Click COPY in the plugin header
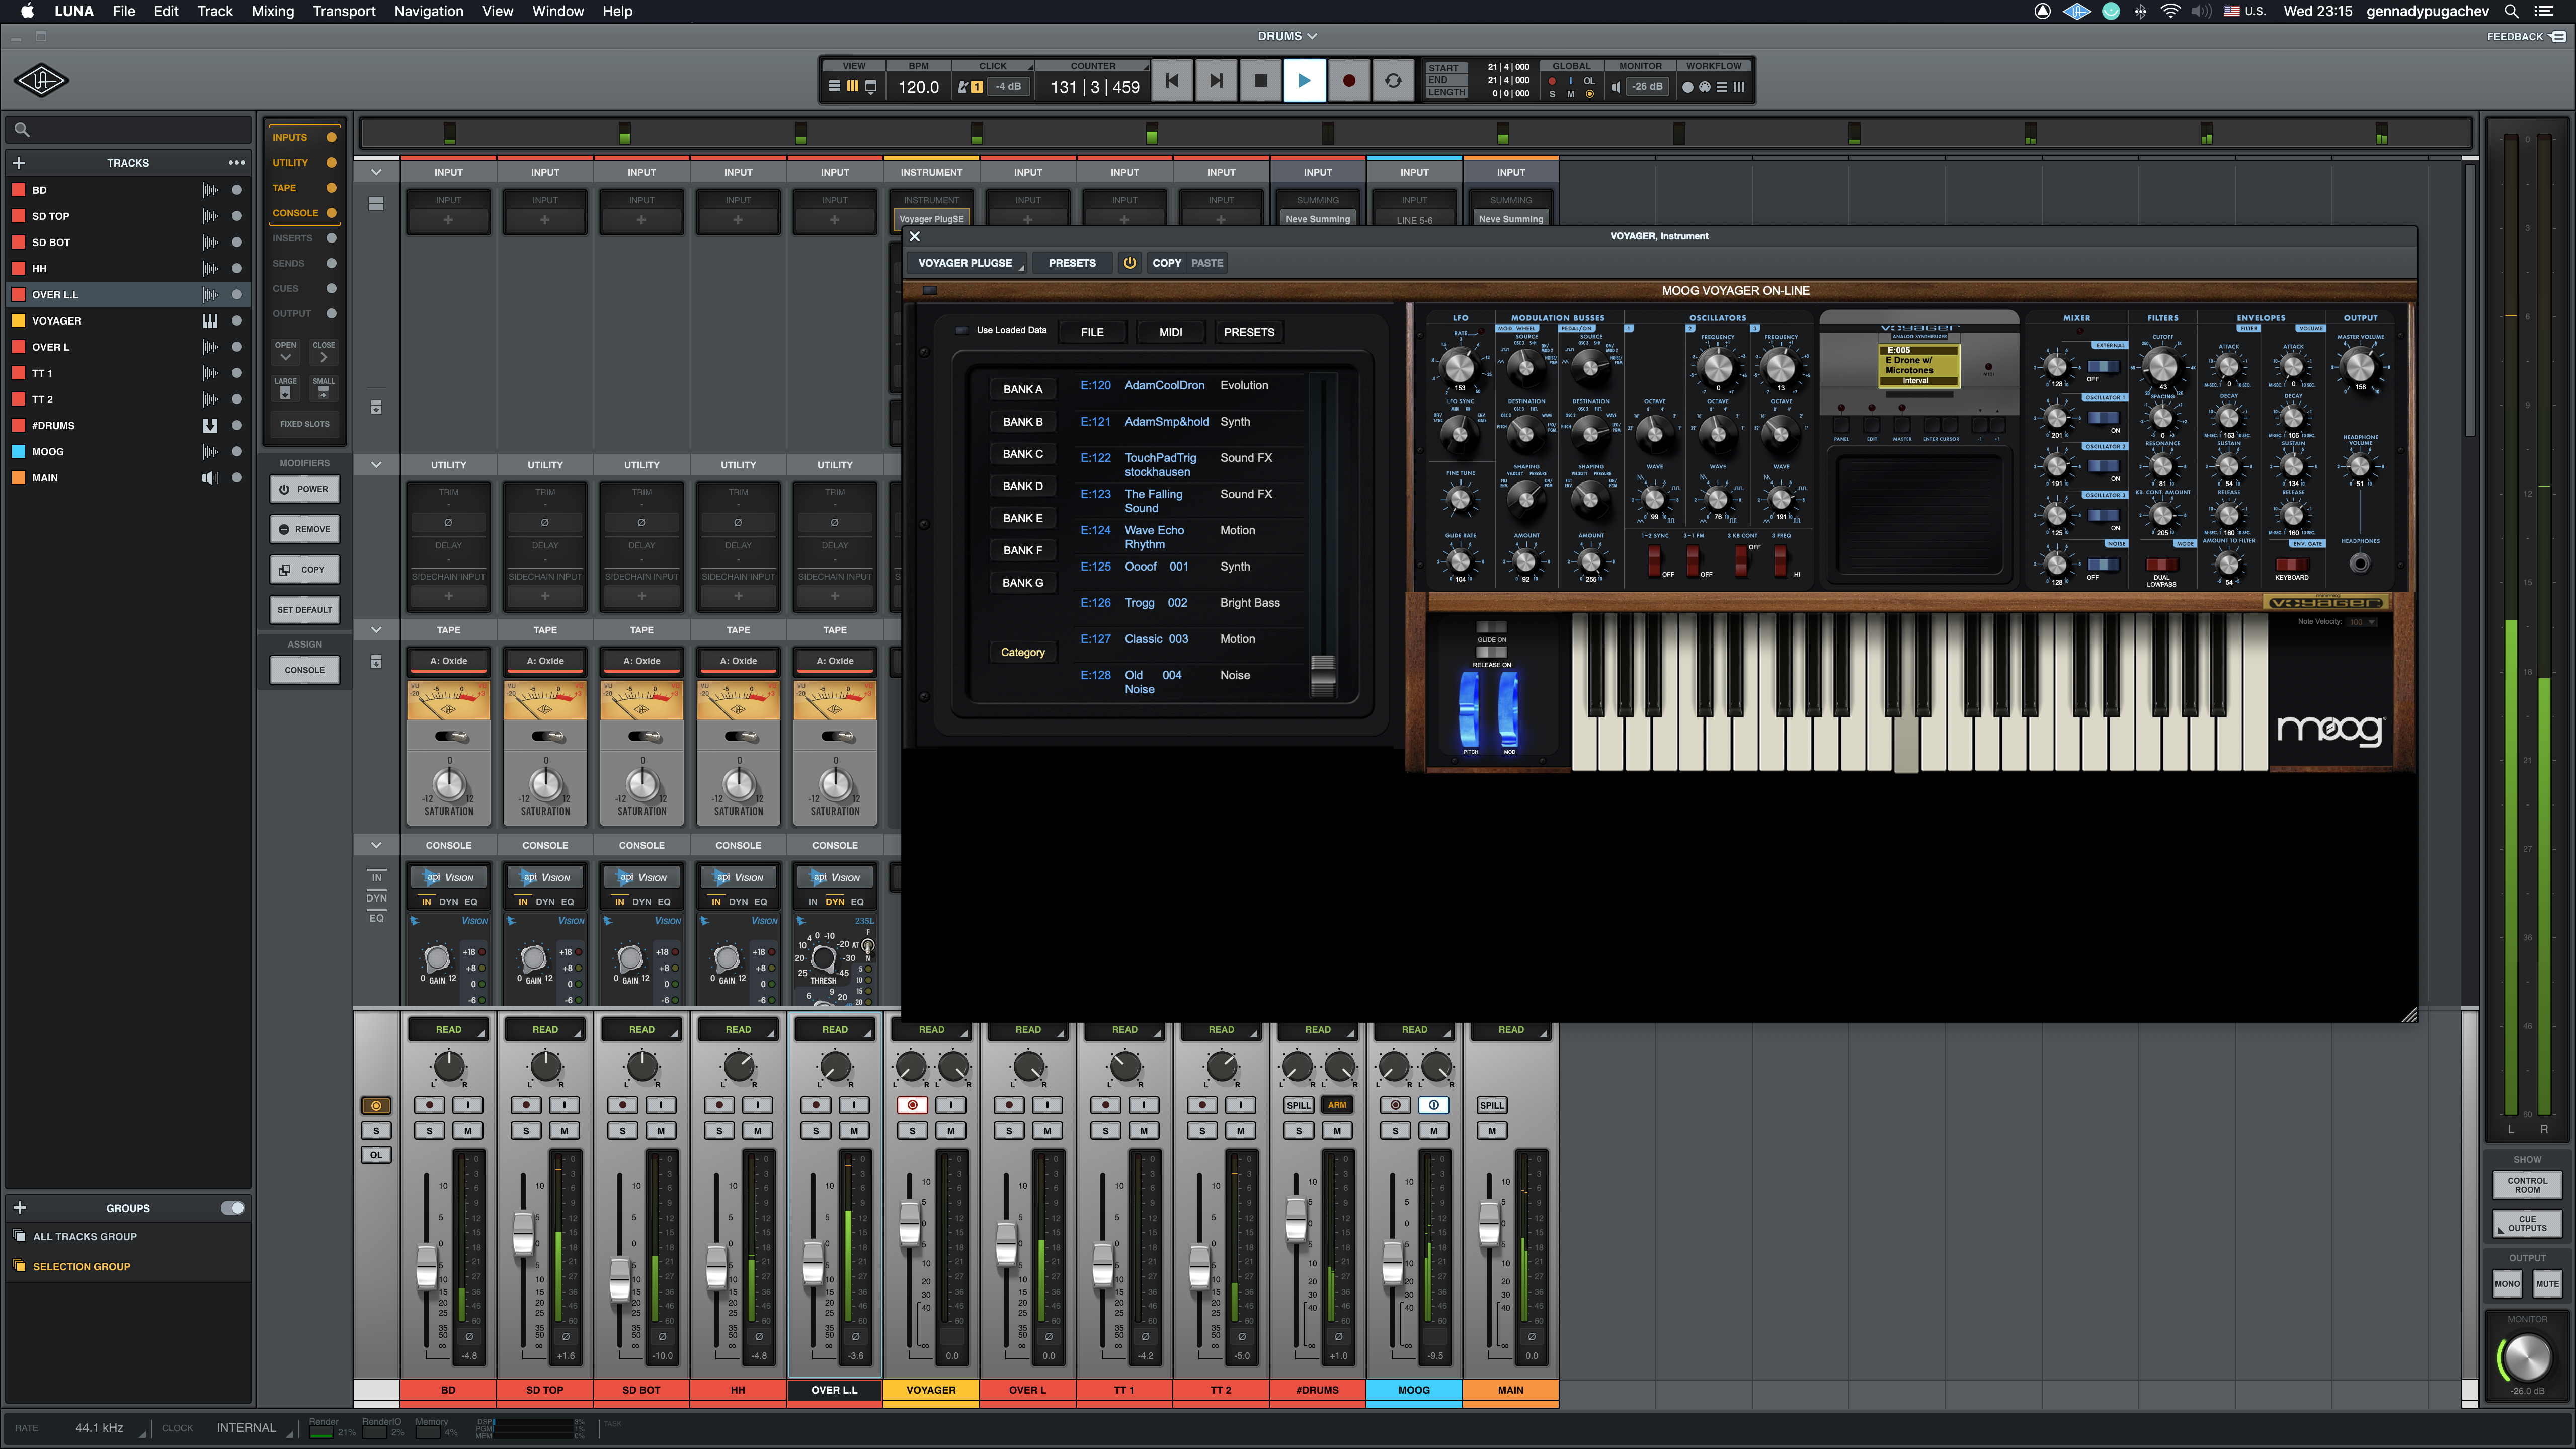This screenshot has width=2576, height=1449. [1166, 263]
